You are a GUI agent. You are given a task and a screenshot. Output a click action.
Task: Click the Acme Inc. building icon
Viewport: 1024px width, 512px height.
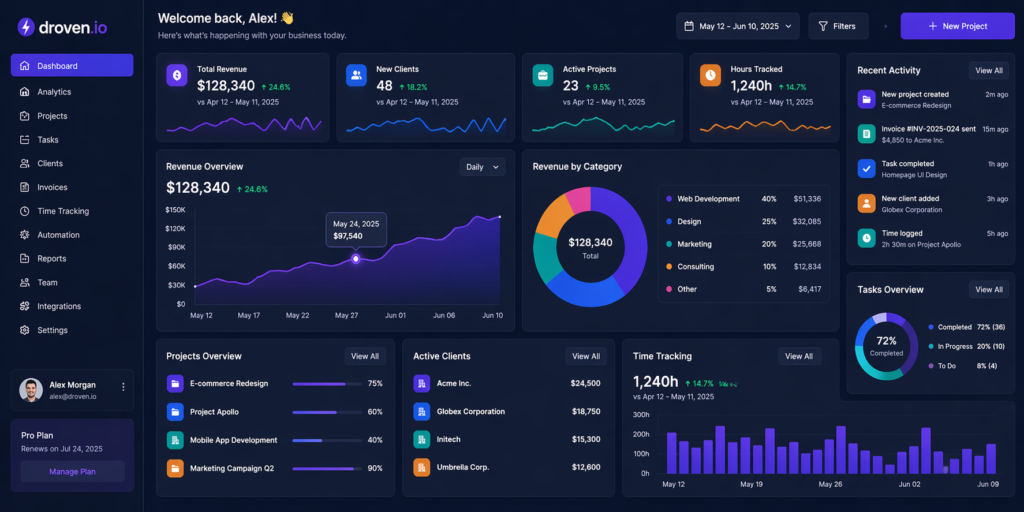421,383
